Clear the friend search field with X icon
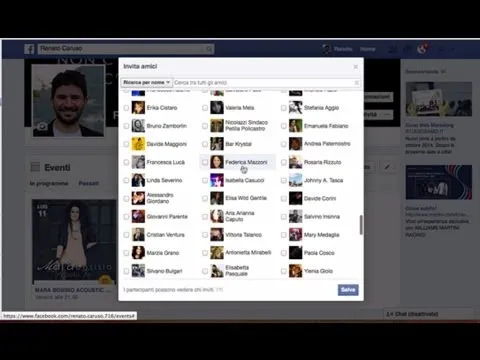The height and width of the screenshot is (360, 480). point(356,82)
